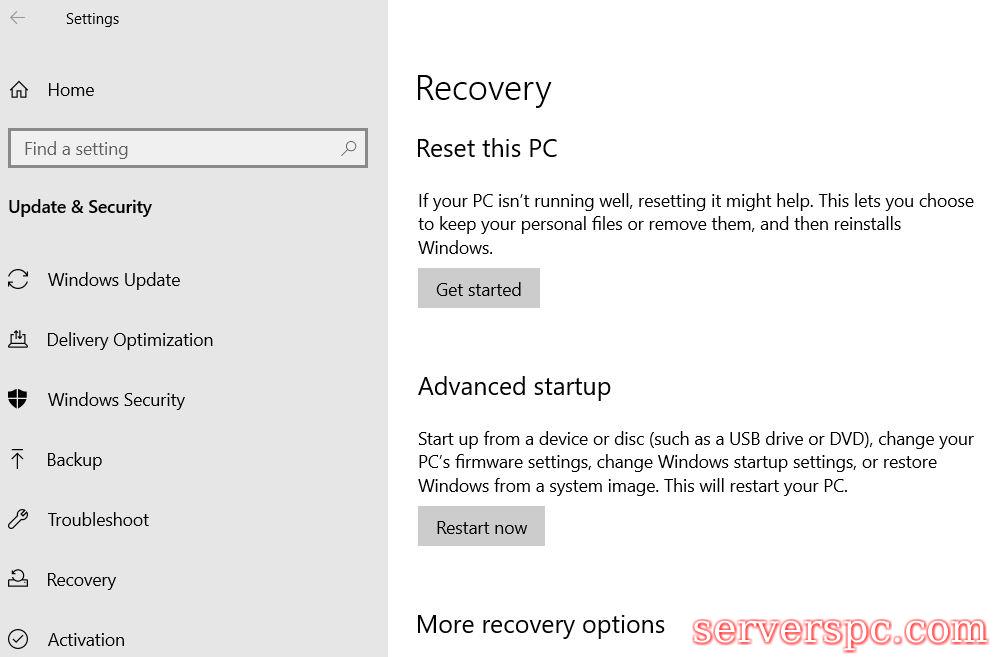Click the Troubleshoot wrench icon
The width and height of the screenshot is (1004, 657).
coord(18,520)
